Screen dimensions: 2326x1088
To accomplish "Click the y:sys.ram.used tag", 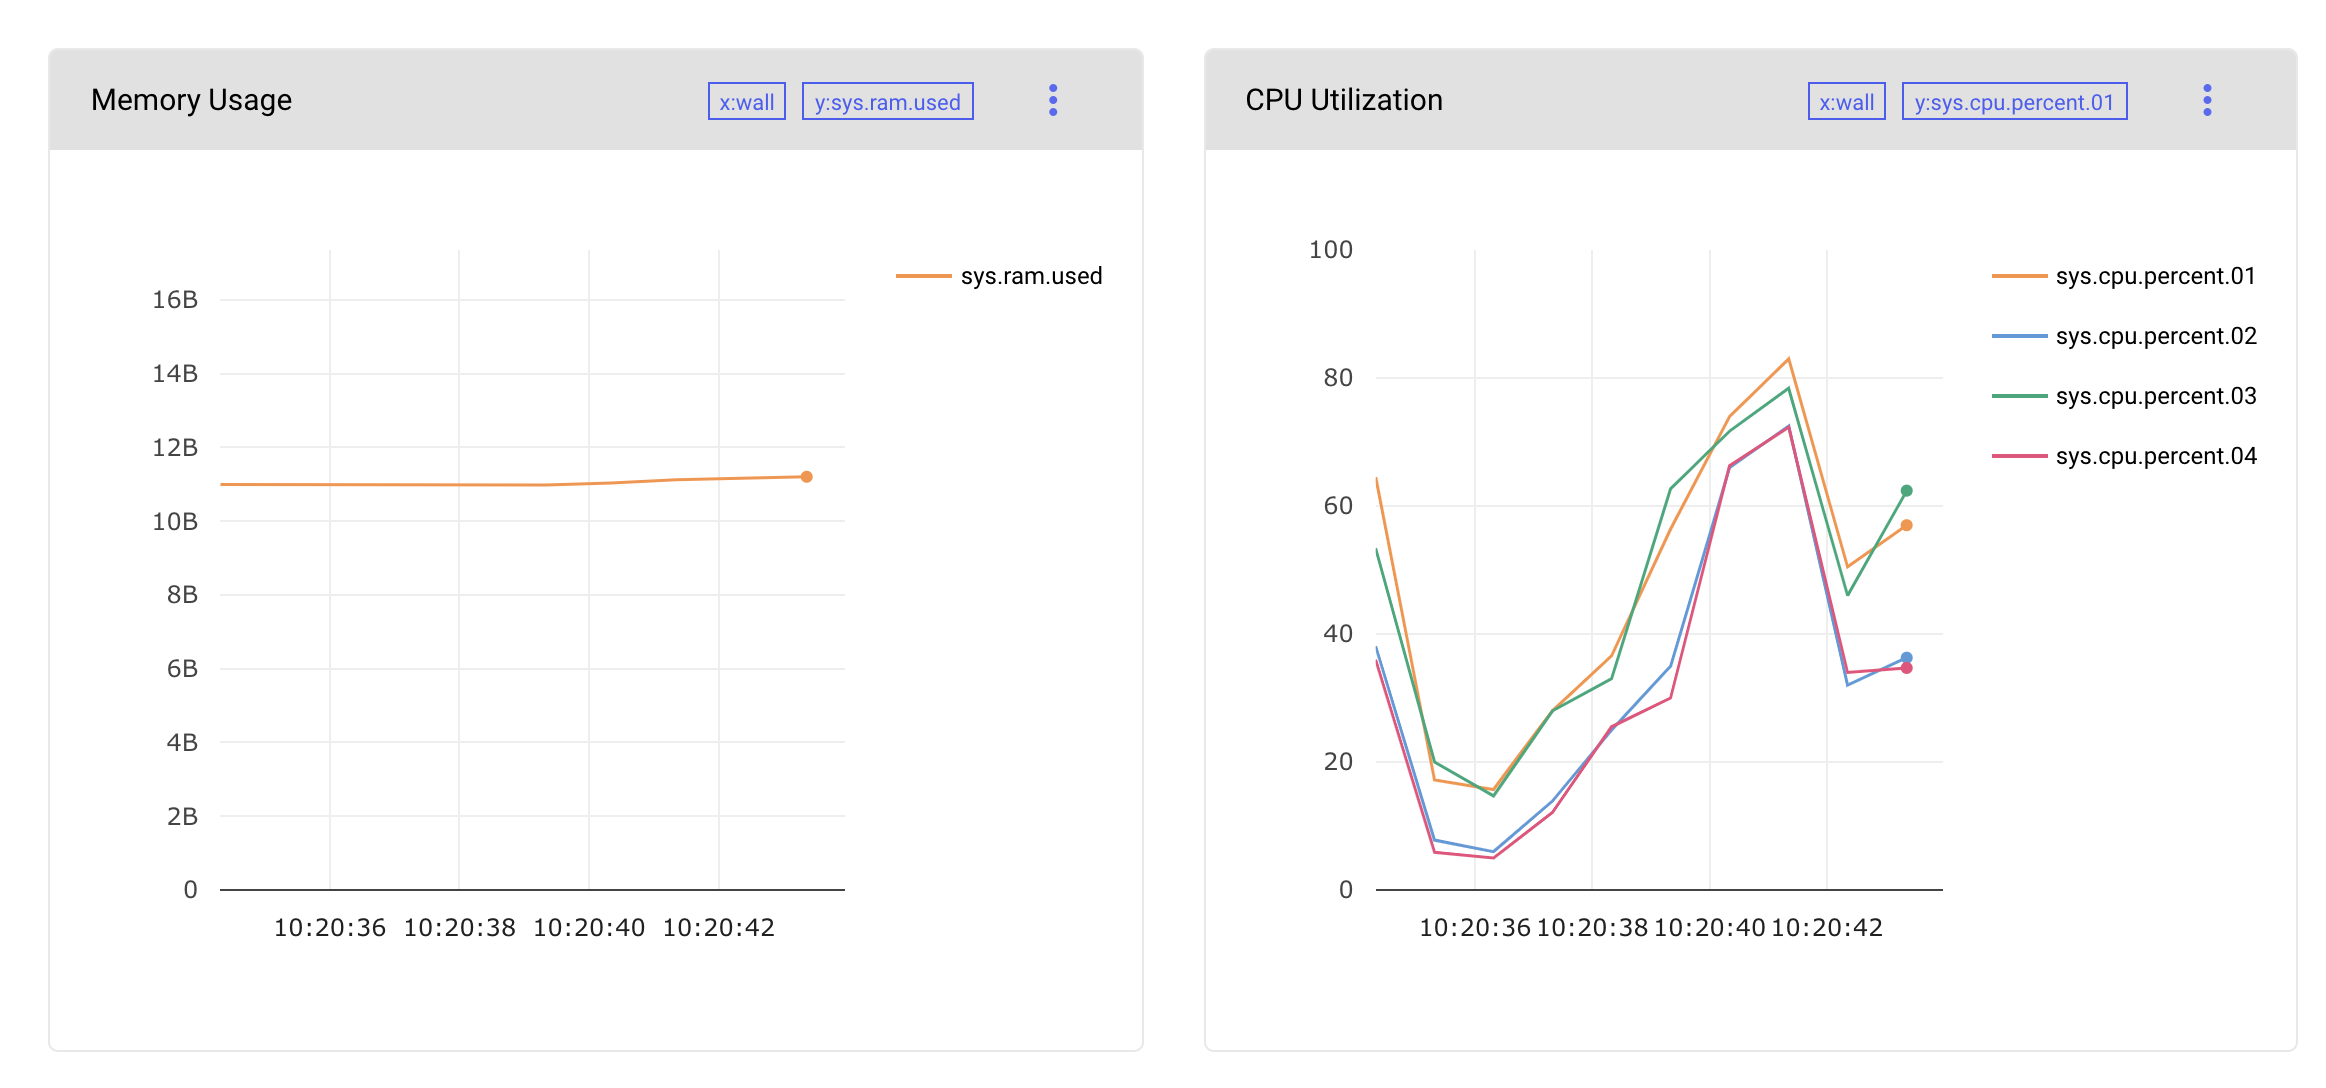I will 888,102.
